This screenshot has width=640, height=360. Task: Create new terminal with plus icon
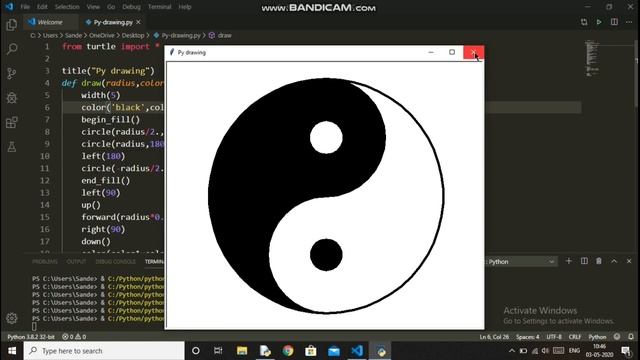pos(569,261)
